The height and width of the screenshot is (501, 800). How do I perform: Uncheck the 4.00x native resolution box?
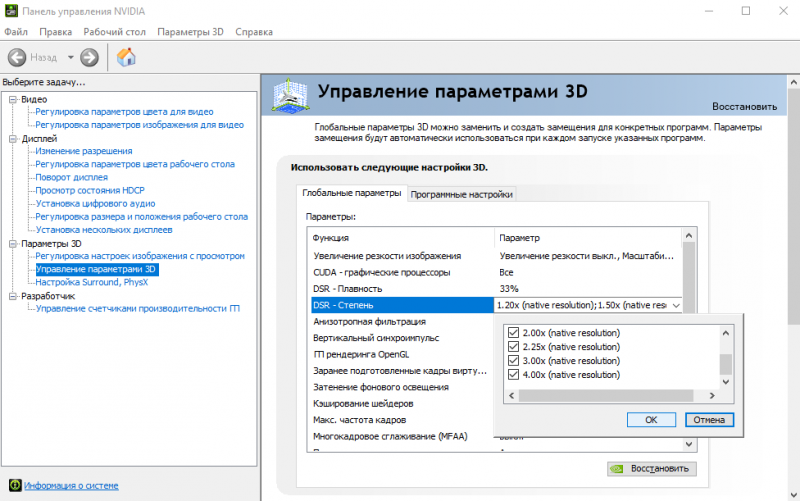(x=513, y=374)
